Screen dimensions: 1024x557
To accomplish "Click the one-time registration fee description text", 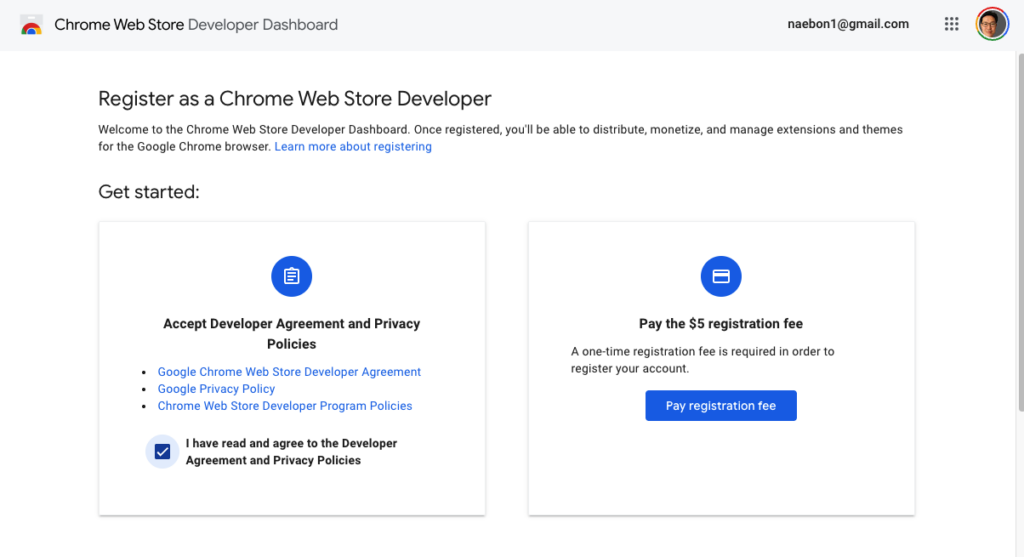I will coord(702,360).
